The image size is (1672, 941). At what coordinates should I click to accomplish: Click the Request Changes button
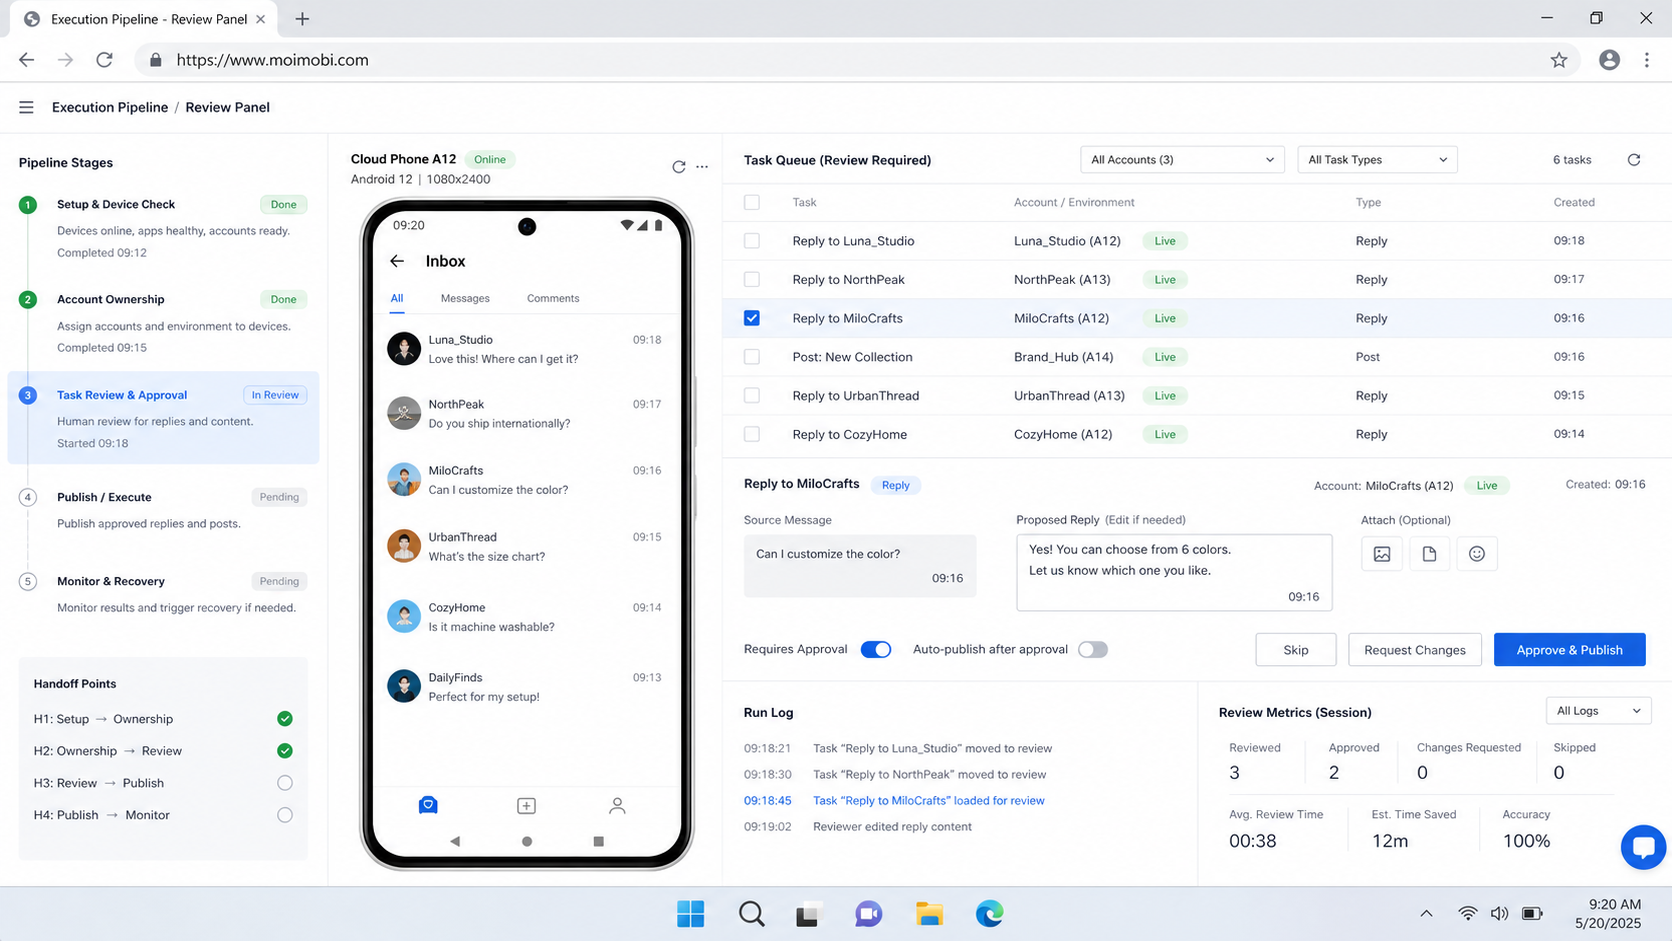(x=1415, y=650)
